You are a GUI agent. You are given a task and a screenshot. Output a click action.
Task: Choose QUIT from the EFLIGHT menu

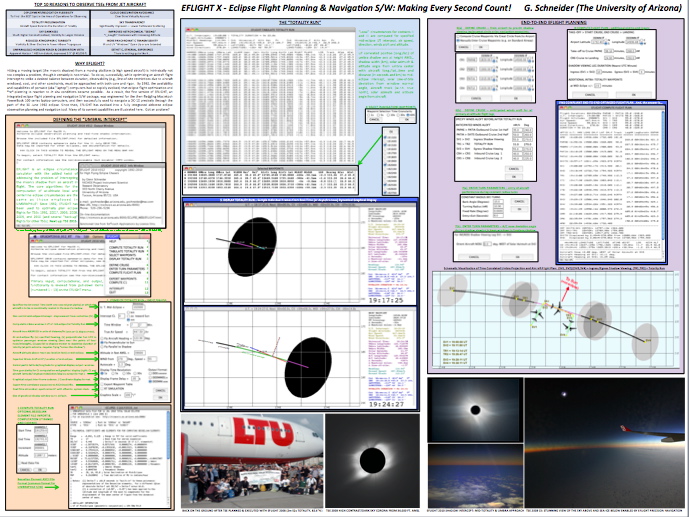(112, 292)
